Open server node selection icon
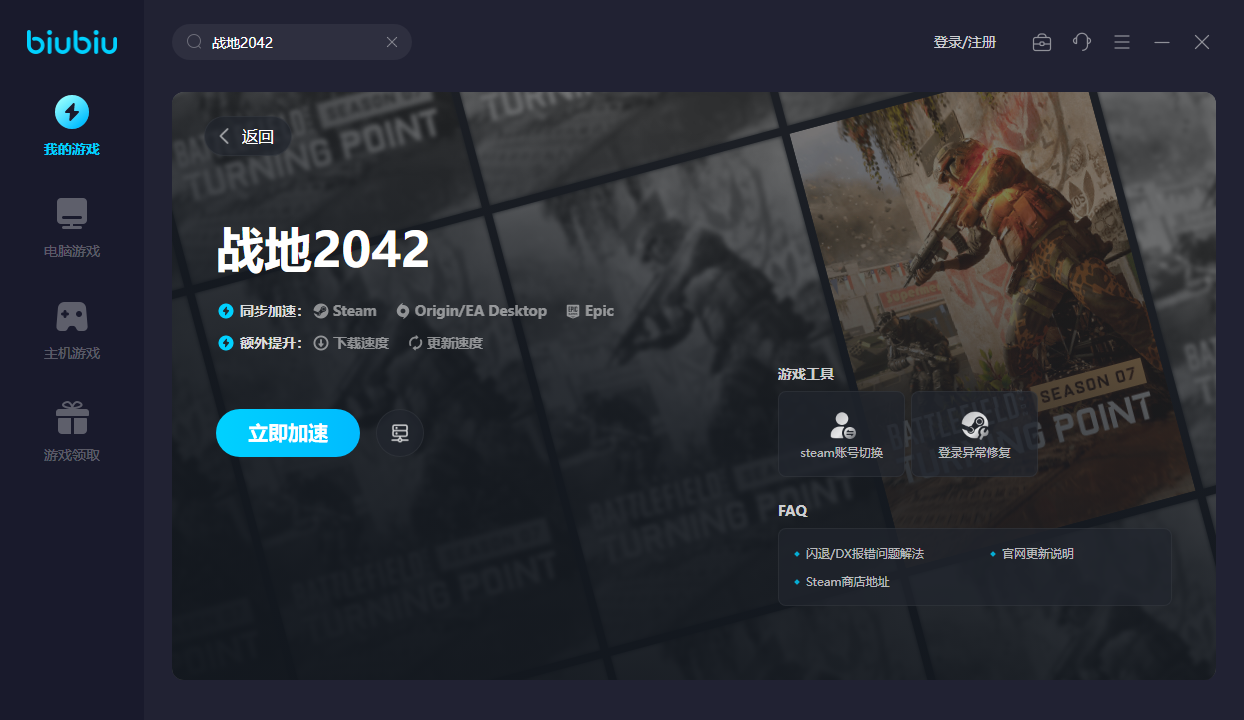 pyautogui.click(x=400, y=433)
